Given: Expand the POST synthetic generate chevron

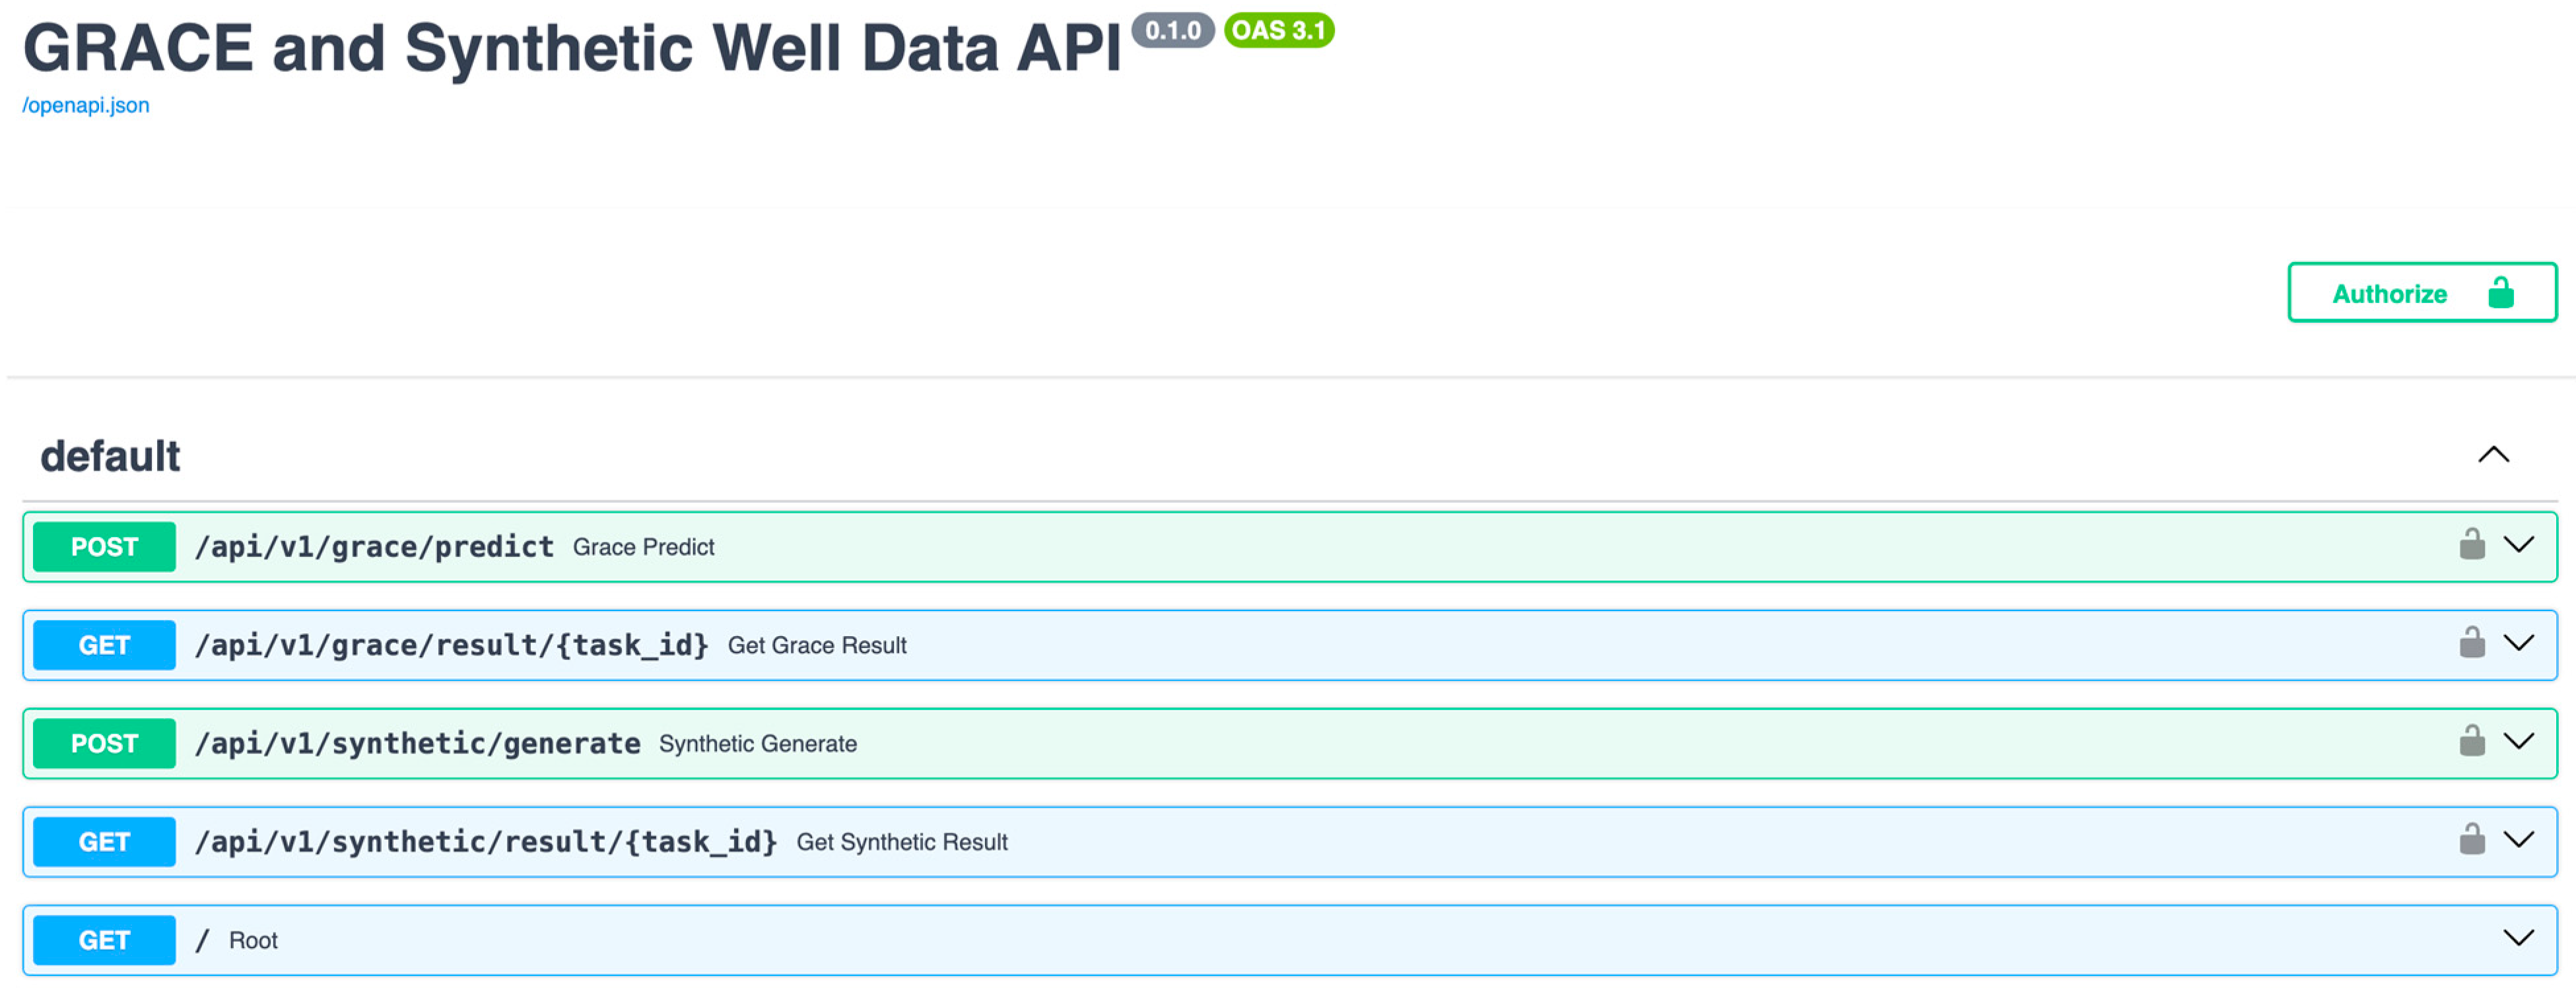Looking at the screenshot, I should [x=2518, y=742].
